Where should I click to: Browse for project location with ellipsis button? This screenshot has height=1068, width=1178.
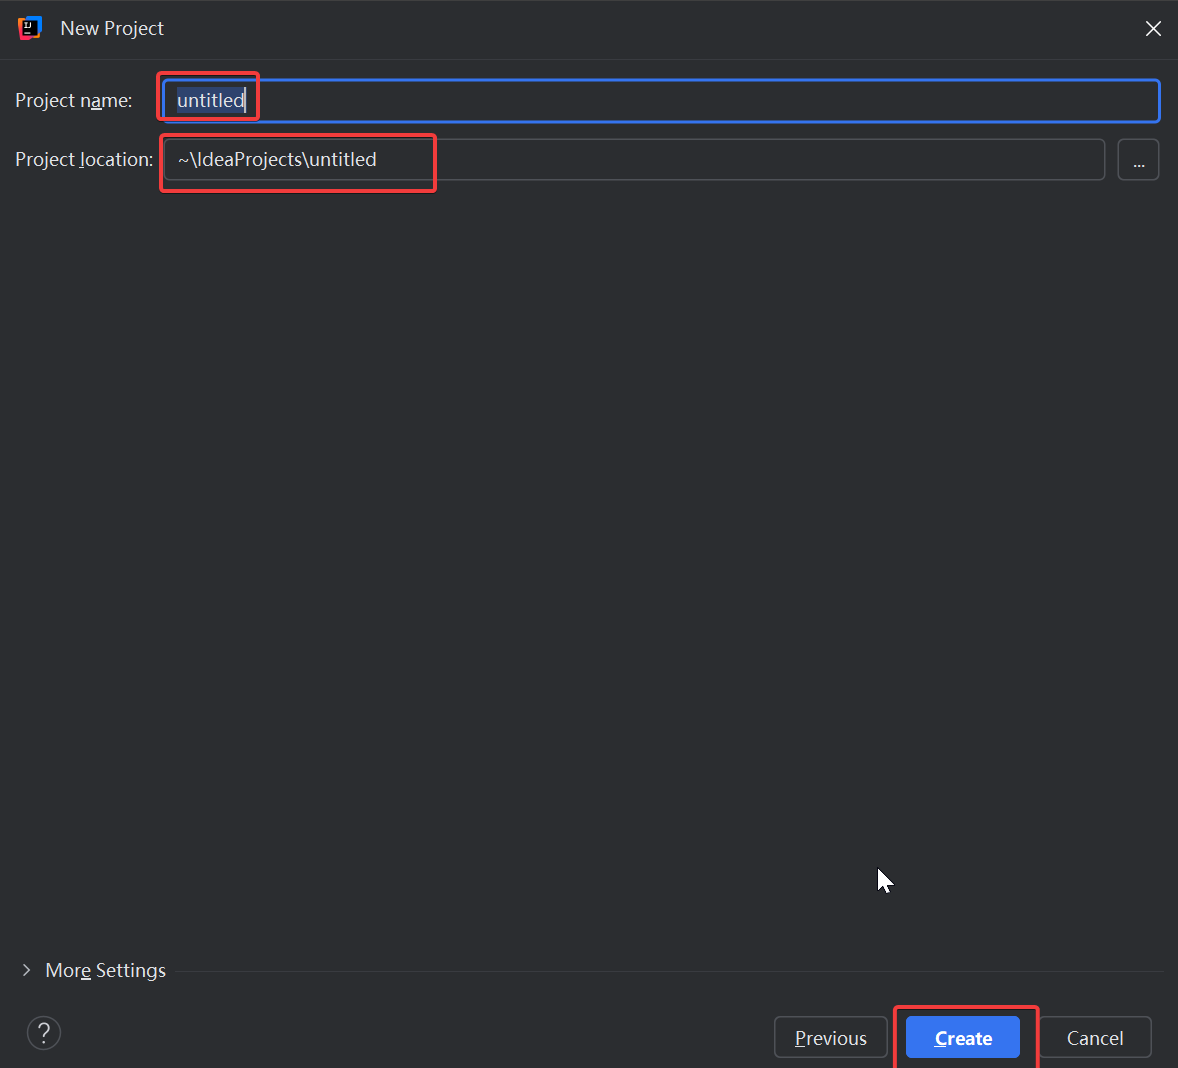pos(1138,160)
